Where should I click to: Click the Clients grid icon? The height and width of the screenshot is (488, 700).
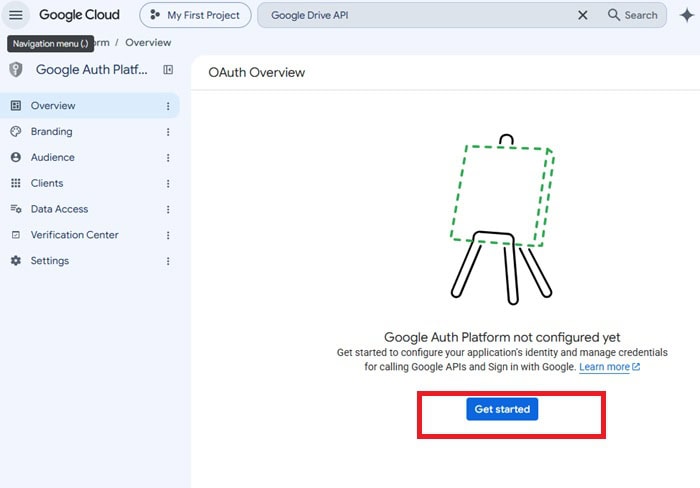(x=16, y=184)
